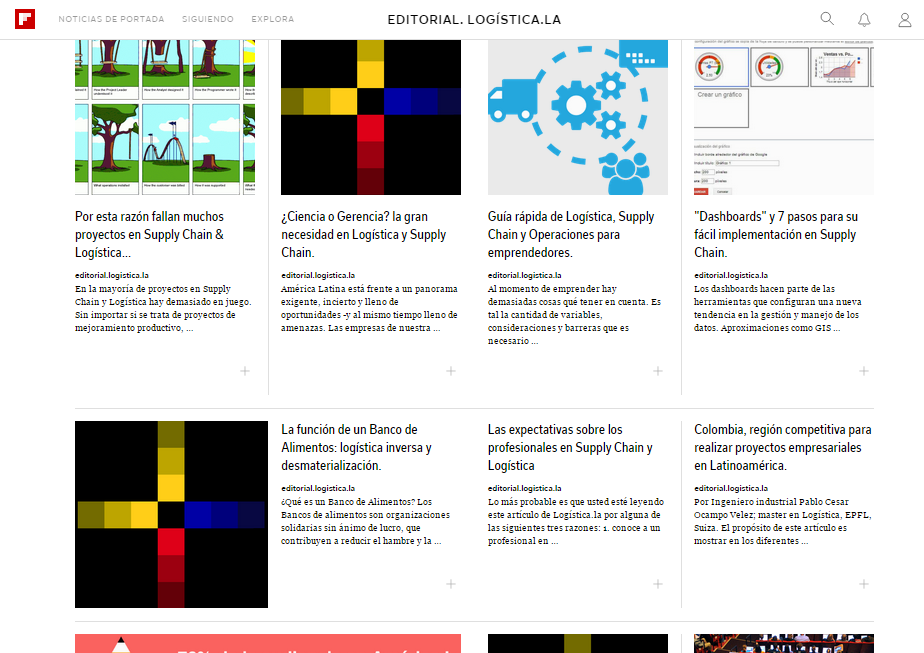Screen dimensions: 924x653
Task: Click plus icon under Dashboards article
Action: point(864,371)
